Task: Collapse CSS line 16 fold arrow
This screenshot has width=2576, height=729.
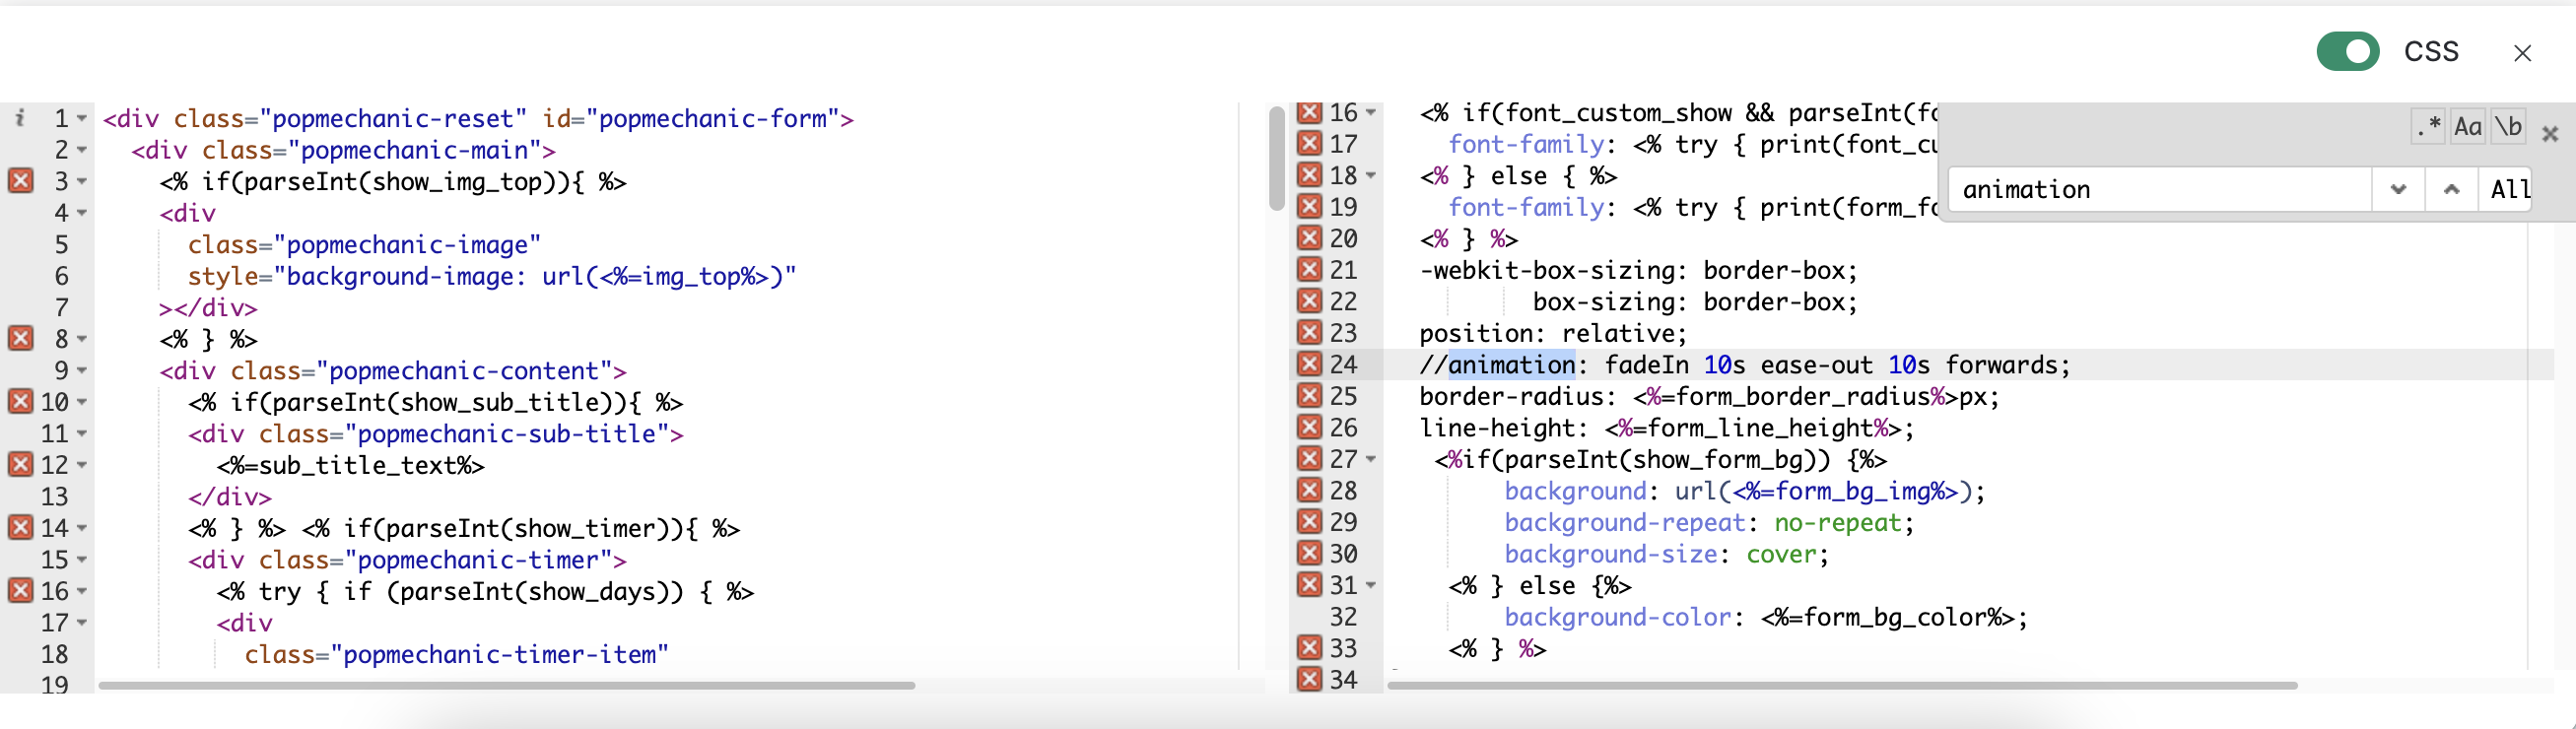Action: pyautogui.click(x=1371, y=112)
